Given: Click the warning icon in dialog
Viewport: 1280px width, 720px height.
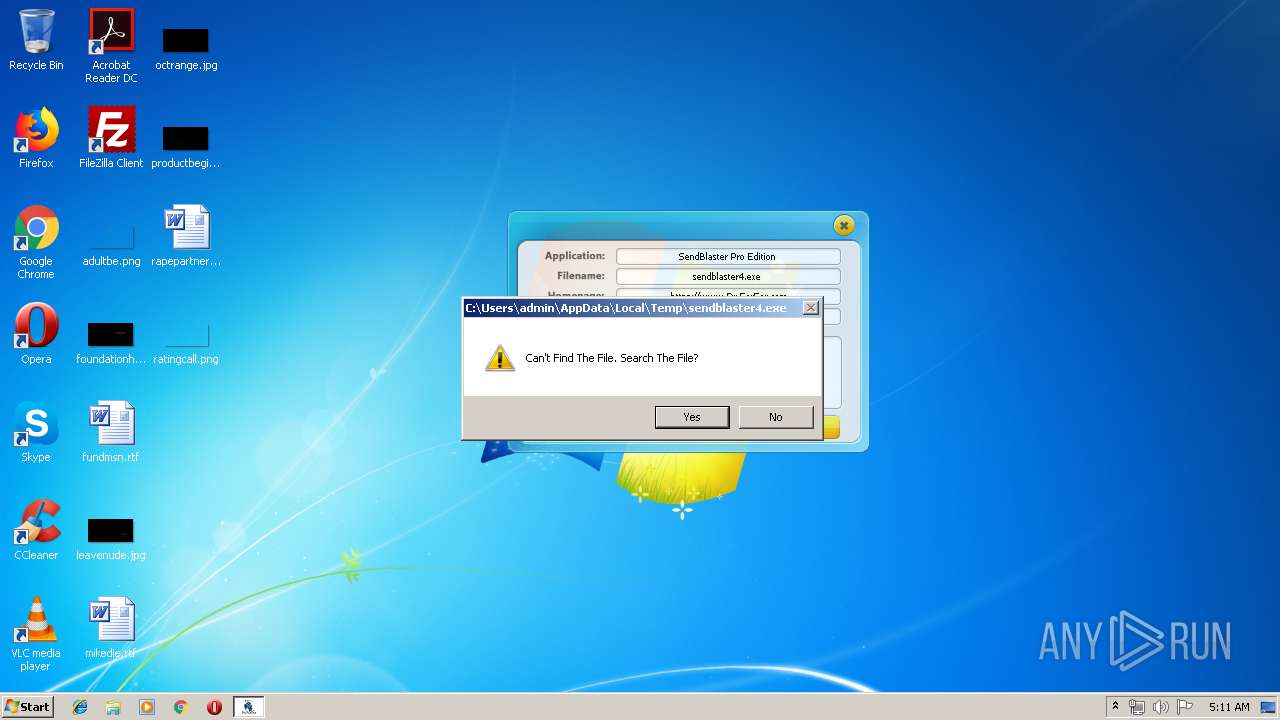Looking at the screenshot, I should pos(499,358).
